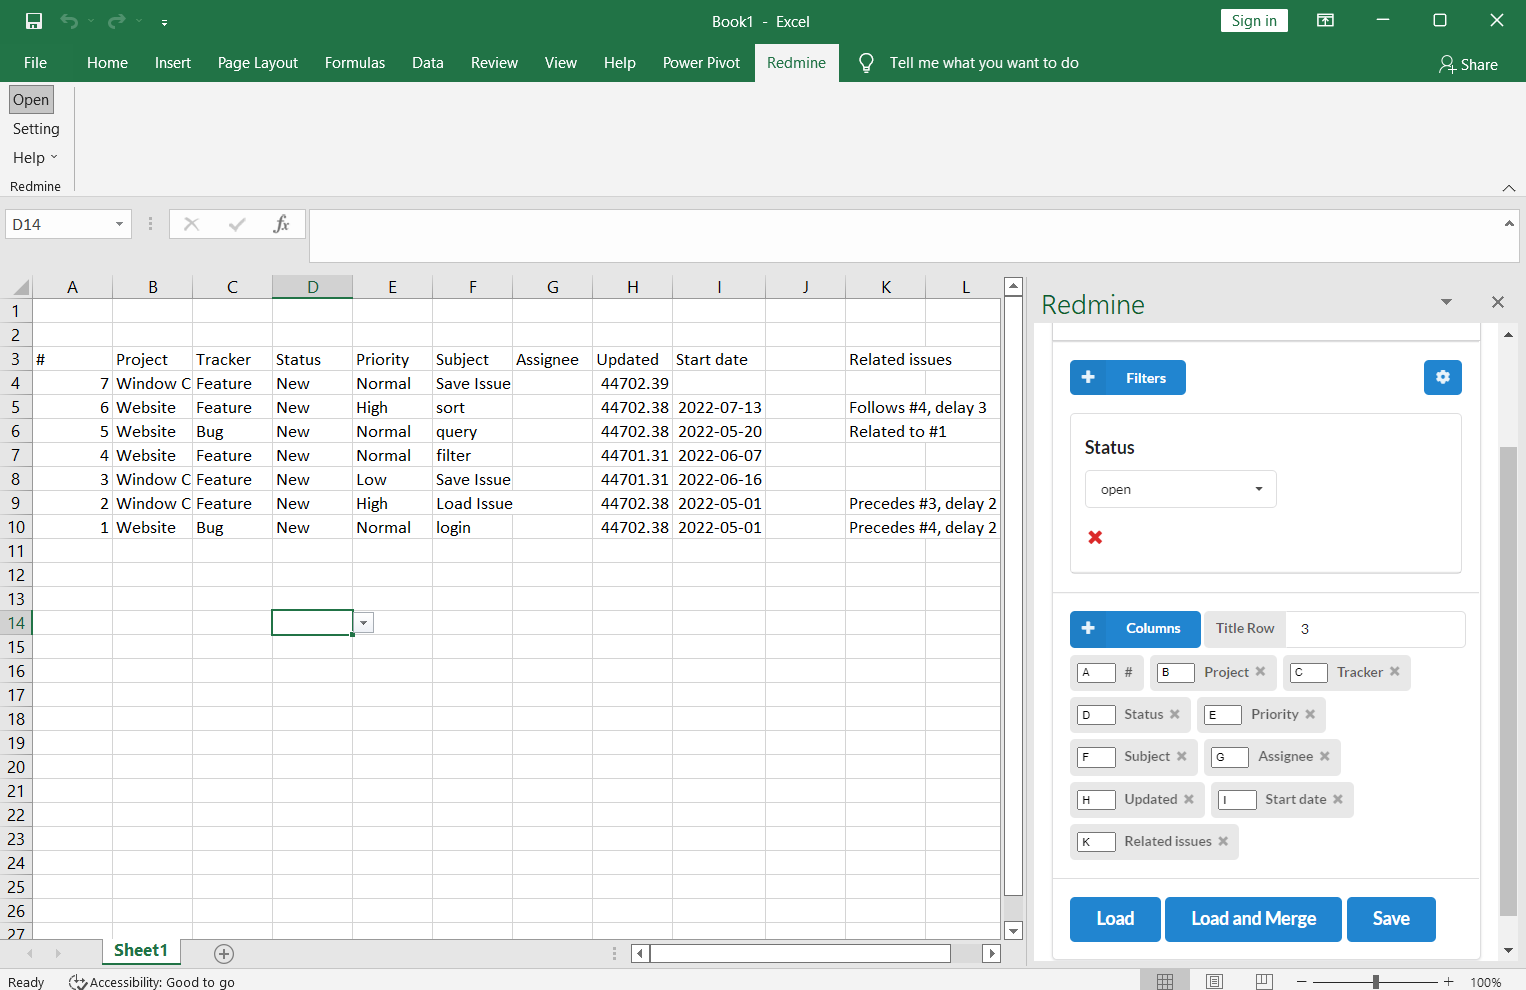Viewport: 1526px width, 990px height.
Task: Remove the Tracker column chip
Action: [x=1396, y=672]
